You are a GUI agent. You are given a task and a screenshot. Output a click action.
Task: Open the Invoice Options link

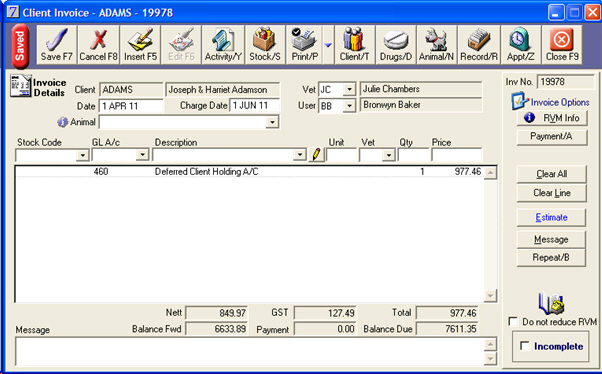pos(560,102)
